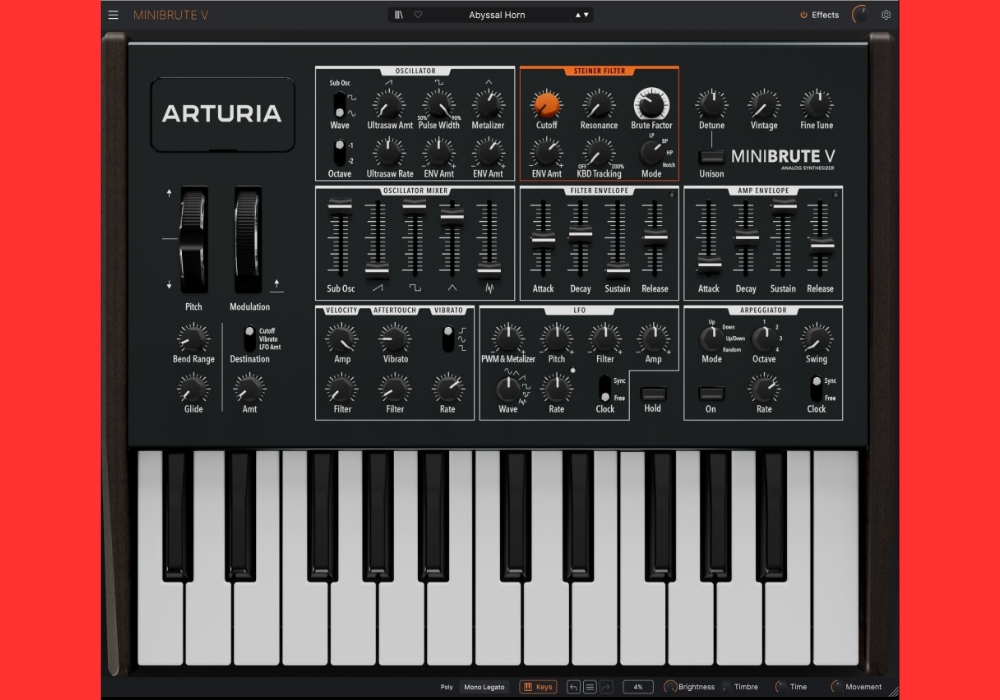Click the leftmost white piano key

tap(160, 623)
